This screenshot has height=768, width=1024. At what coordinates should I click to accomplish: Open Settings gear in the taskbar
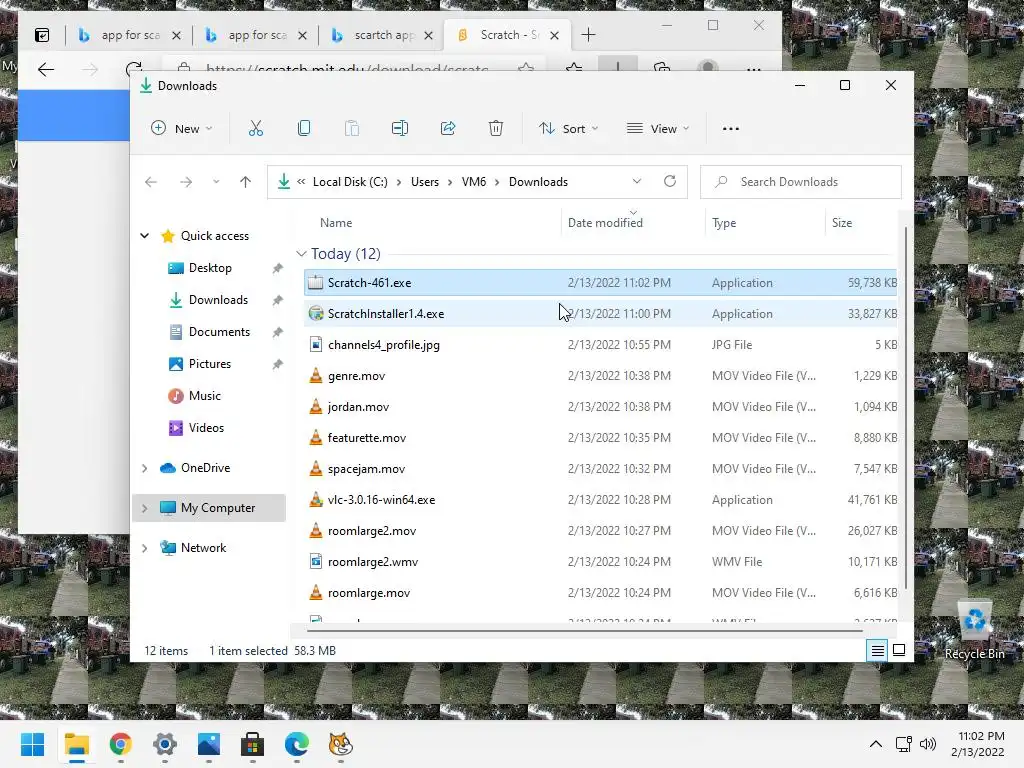pyautogui.click(x=165, y=744)
